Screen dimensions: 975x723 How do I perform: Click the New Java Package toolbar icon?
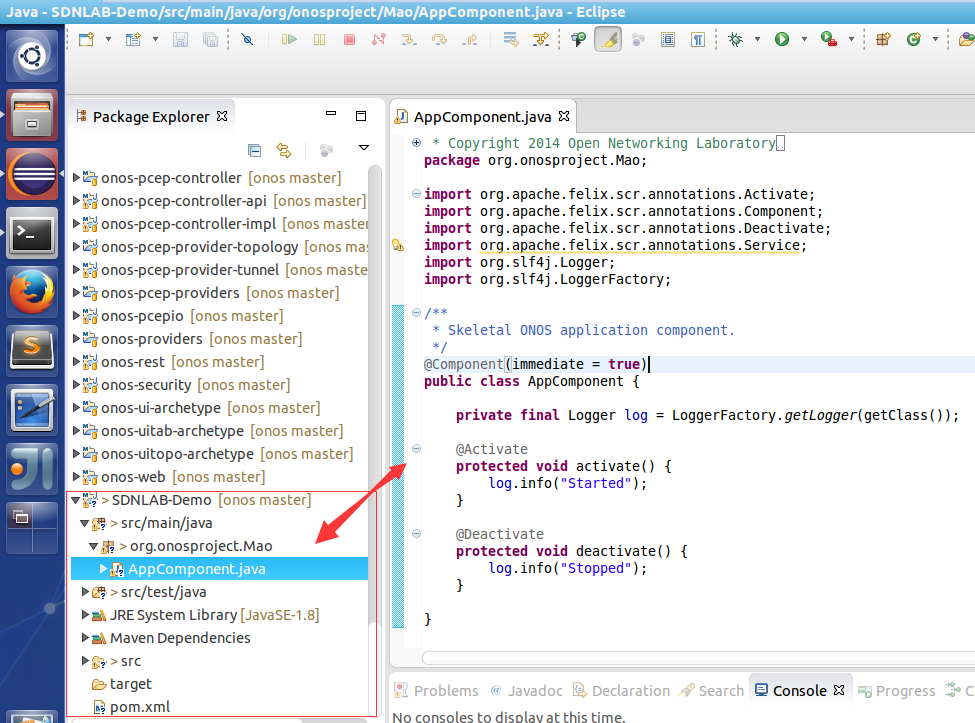click(883, 40)
